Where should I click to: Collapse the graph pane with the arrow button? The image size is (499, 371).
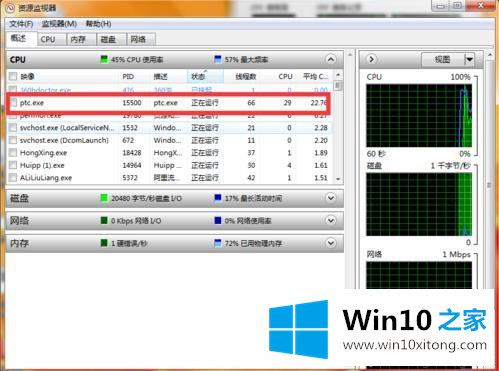coord(371,59)
